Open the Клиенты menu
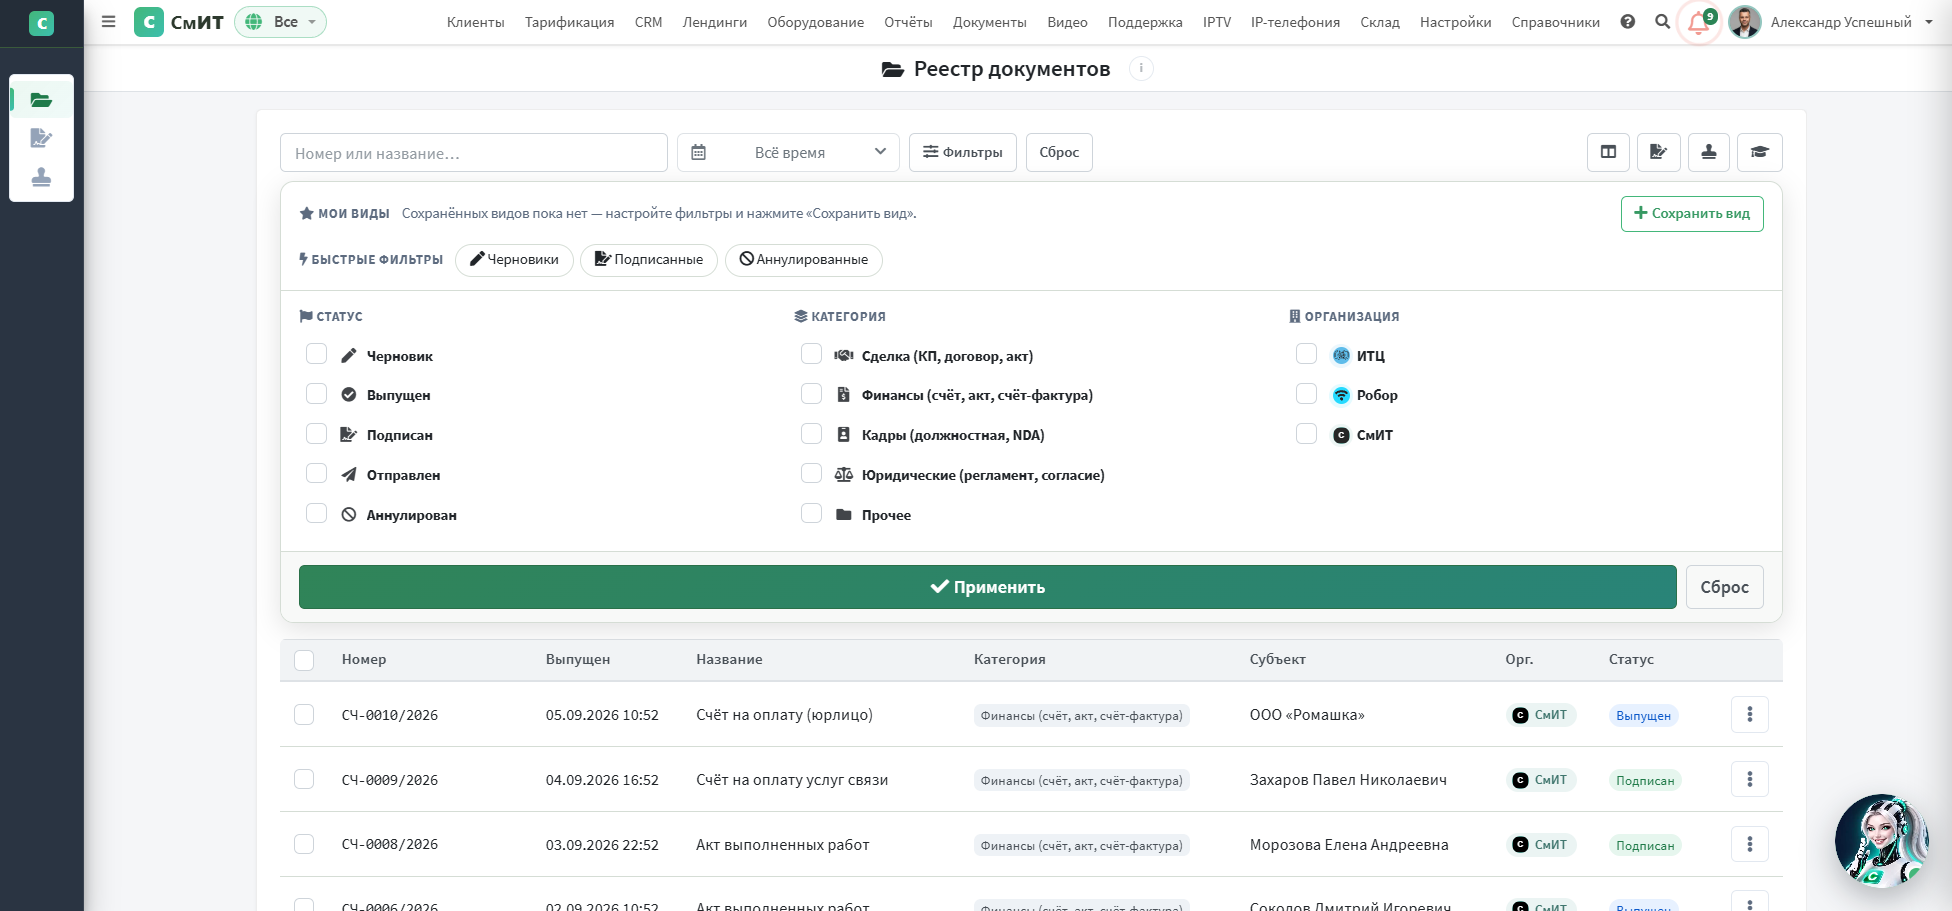 click(x=475, y=22)
